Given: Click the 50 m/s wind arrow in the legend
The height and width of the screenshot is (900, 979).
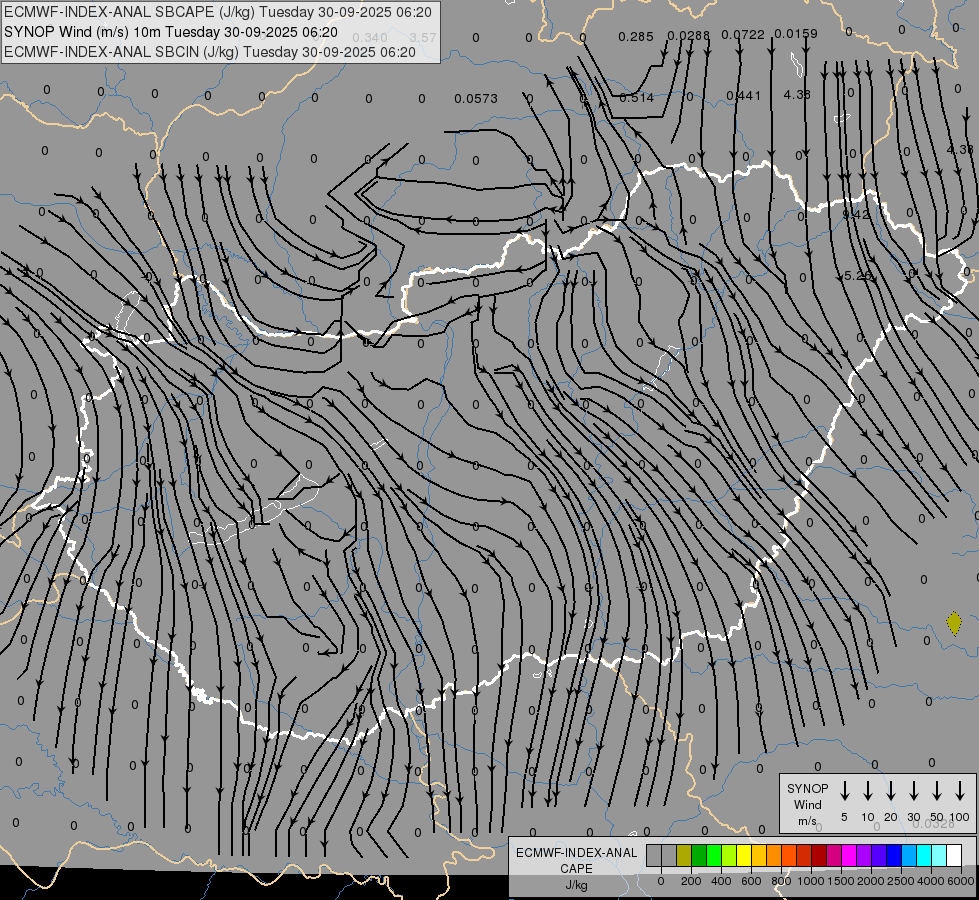Looking at the screenshot, I should point(937,791).
